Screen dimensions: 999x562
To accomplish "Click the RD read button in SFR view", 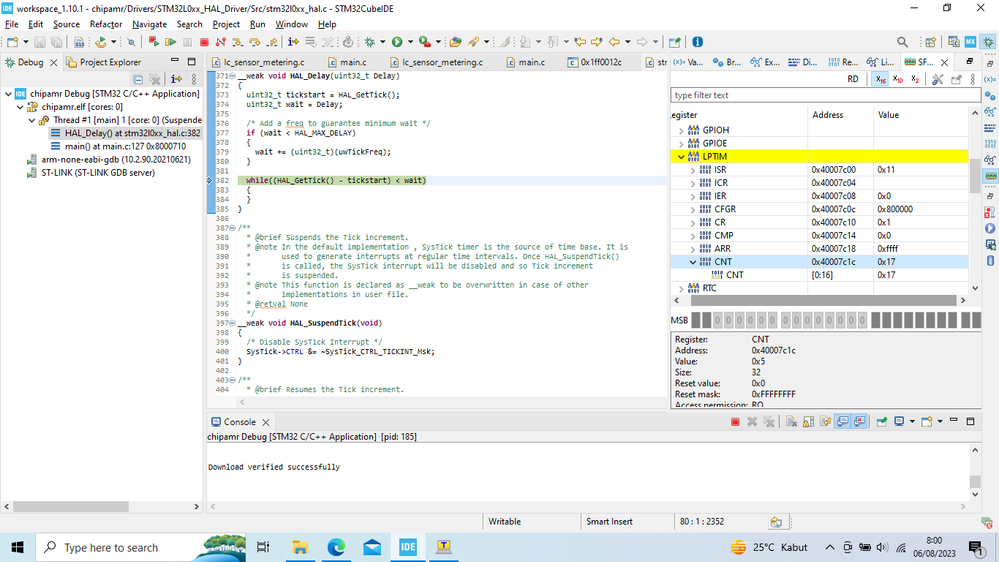I will 853,79.
